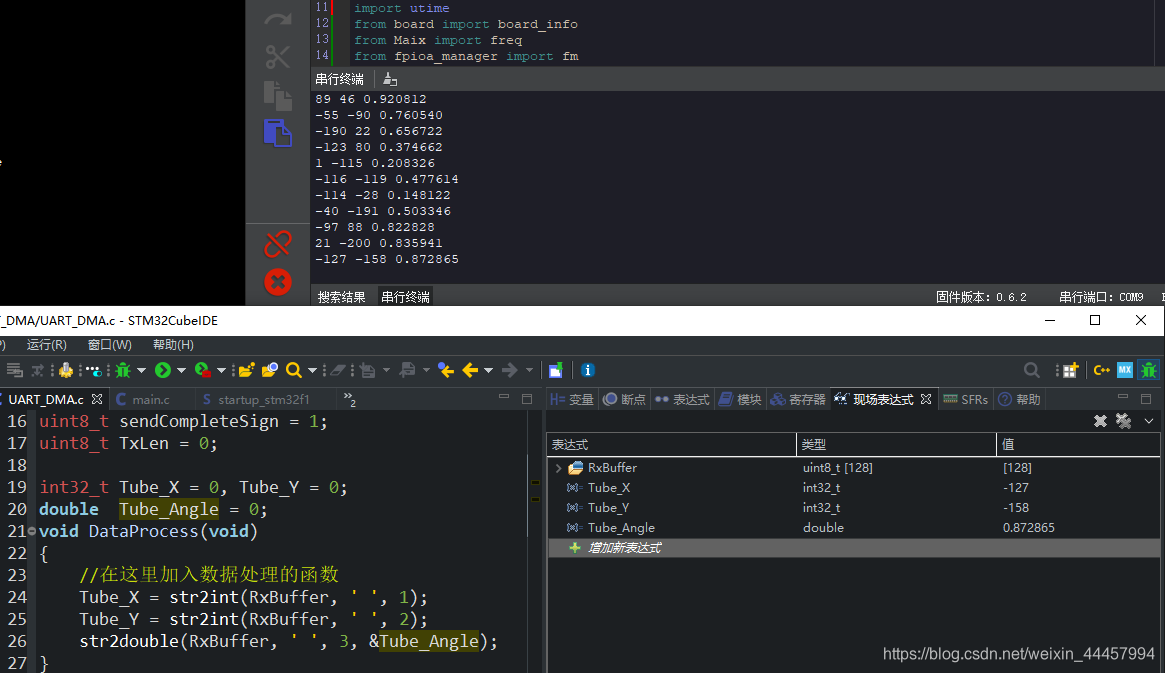This screenshot has width=1165, height=673.
Task: Open the 模块 (Modules) view tab
Action: 740,400
